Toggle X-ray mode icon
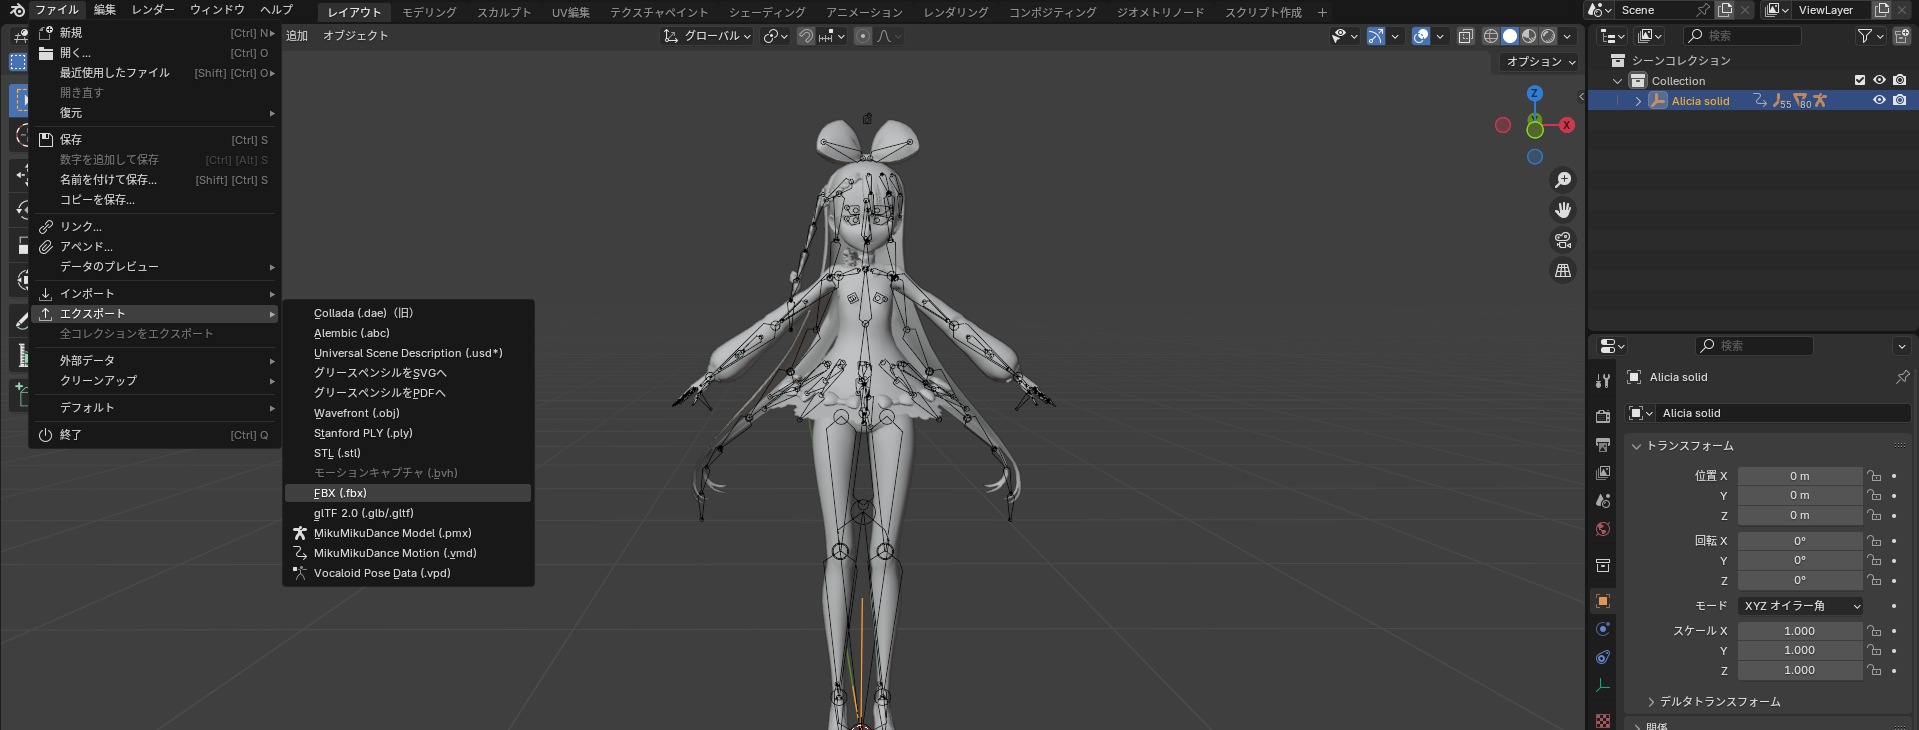The height and width of the screenshot is (730, 1919). pos(1465,36)
